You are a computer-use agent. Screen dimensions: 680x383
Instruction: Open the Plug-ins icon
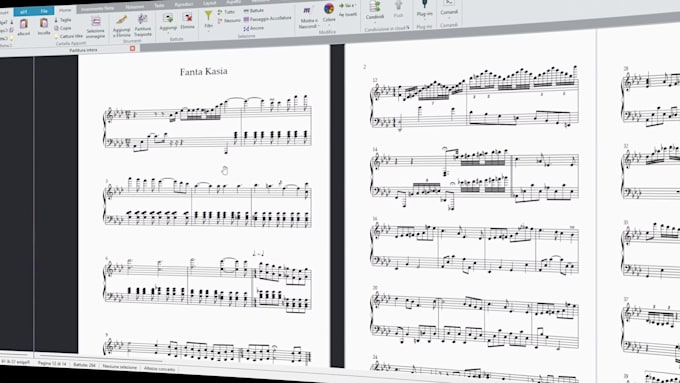(424, 5)
